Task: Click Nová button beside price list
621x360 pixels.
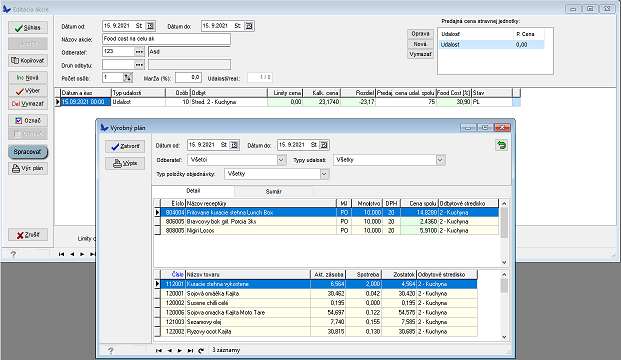Action: click(x=420, y=44)
